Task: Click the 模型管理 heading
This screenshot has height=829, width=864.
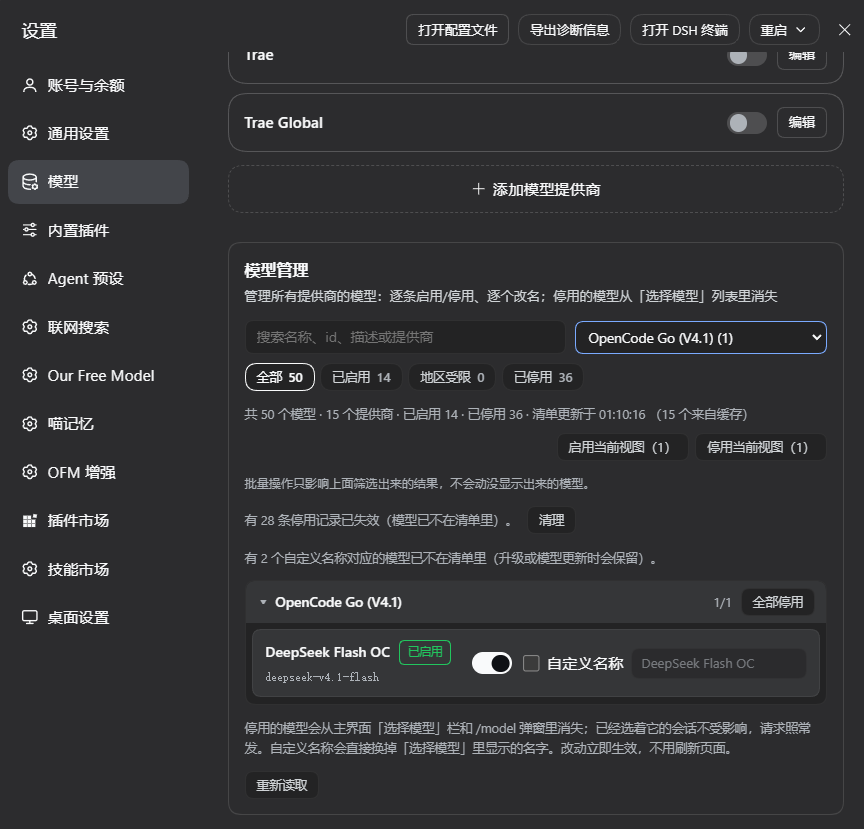Action: (276, 270)
